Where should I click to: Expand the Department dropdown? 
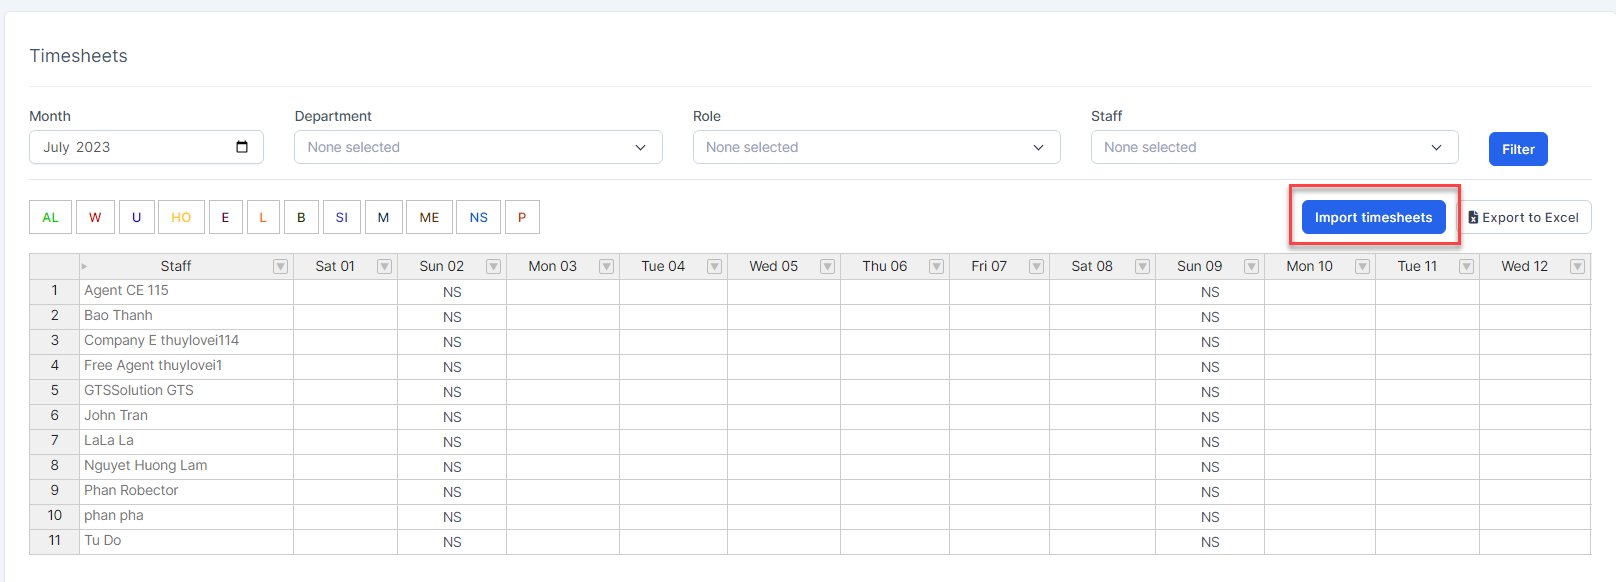(x=478, y=147)
